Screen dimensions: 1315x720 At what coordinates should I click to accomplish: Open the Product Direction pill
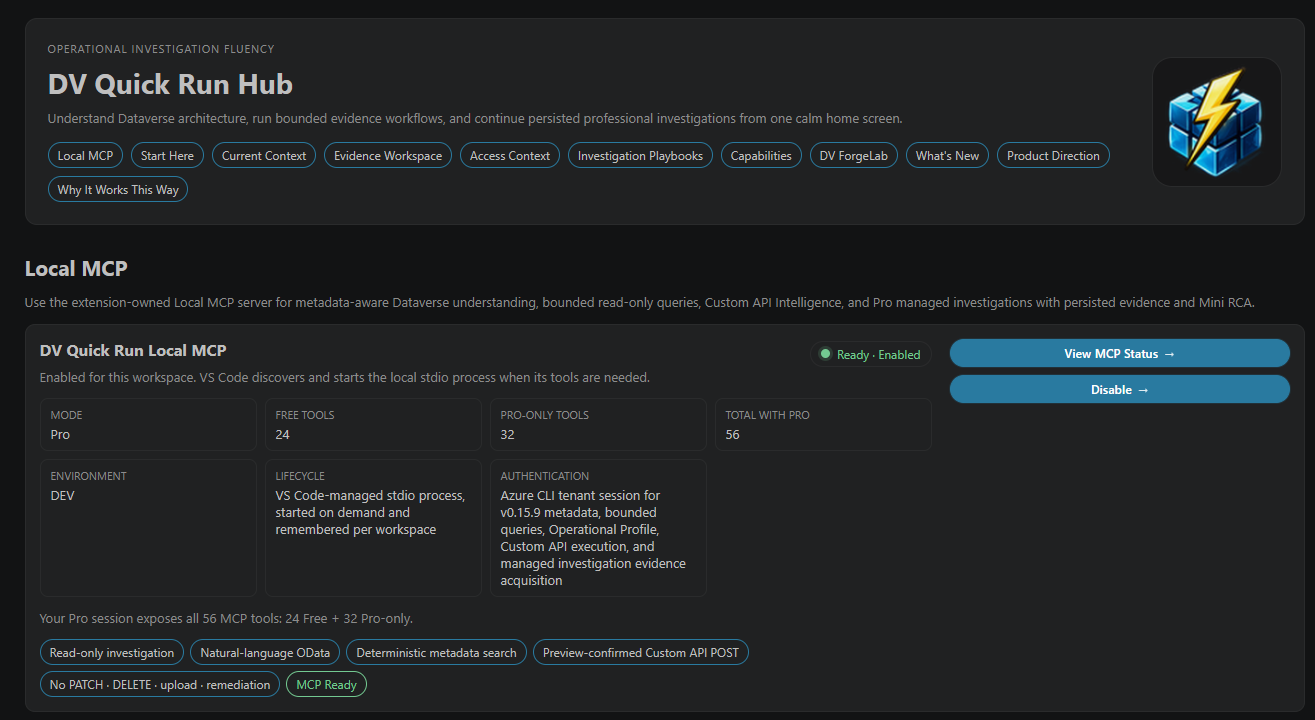coord(1053,155)
